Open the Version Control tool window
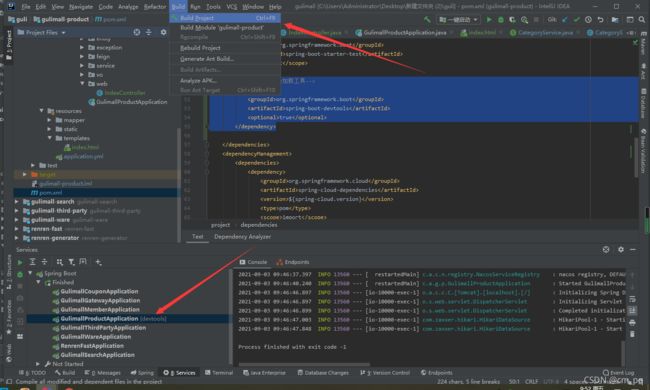Viewport: 650px width, 390px height. 385,373
